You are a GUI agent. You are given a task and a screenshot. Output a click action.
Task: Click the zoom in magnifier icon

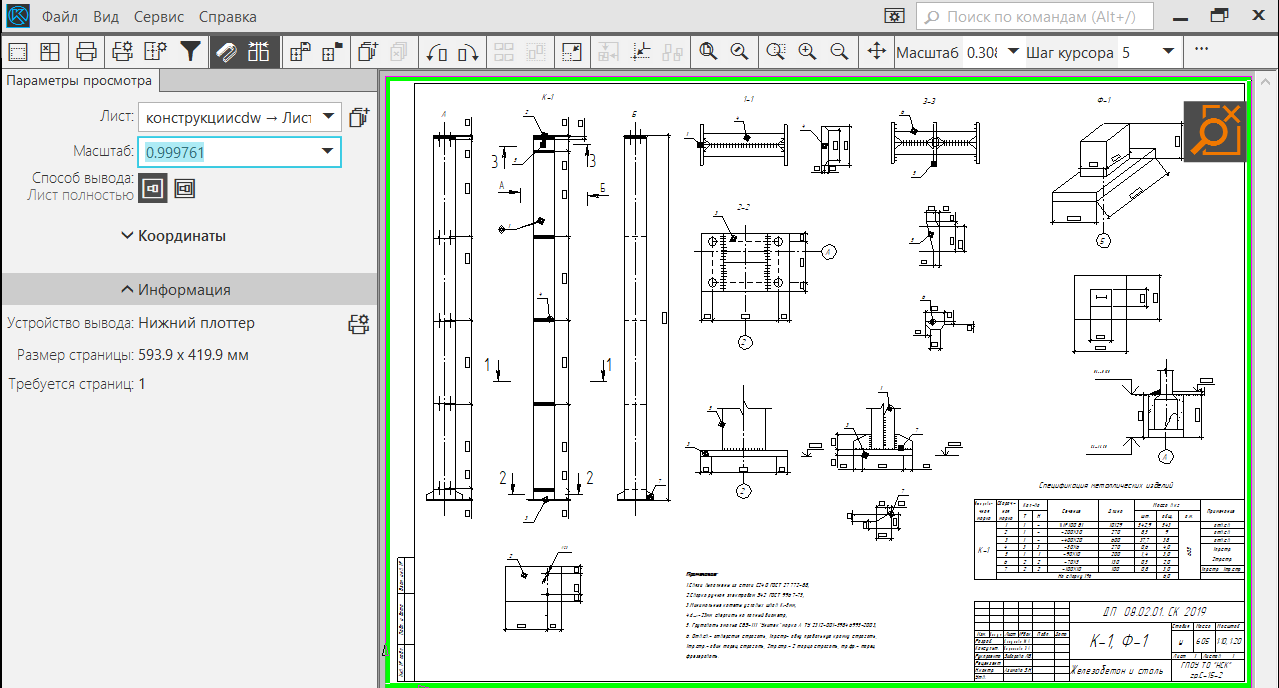click(807, 51)
